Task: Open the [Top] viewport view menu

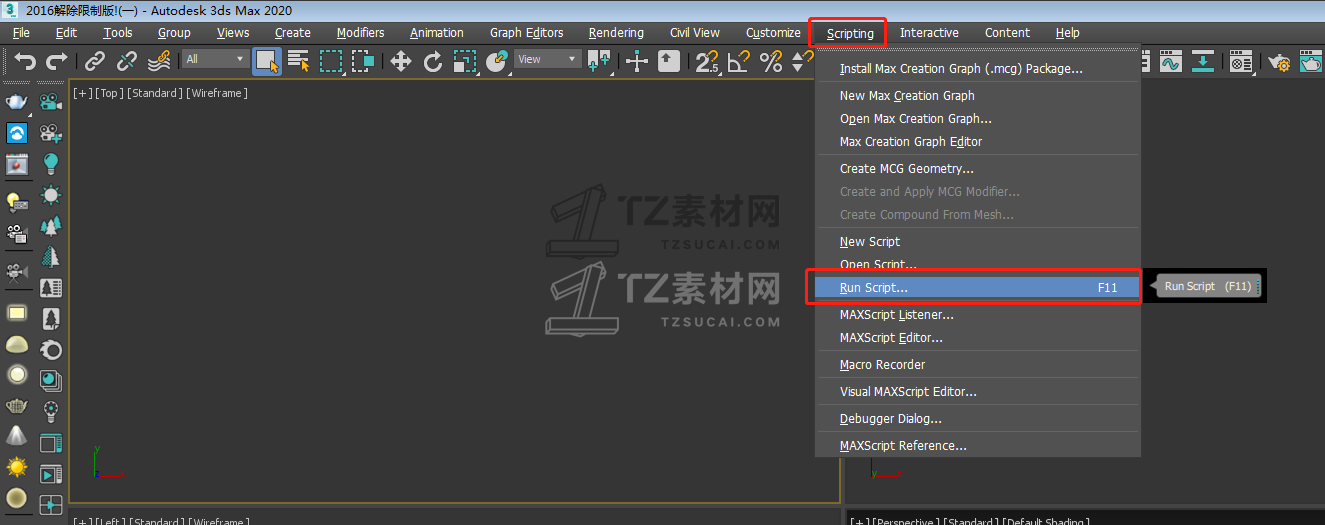Action: point(108,93)
